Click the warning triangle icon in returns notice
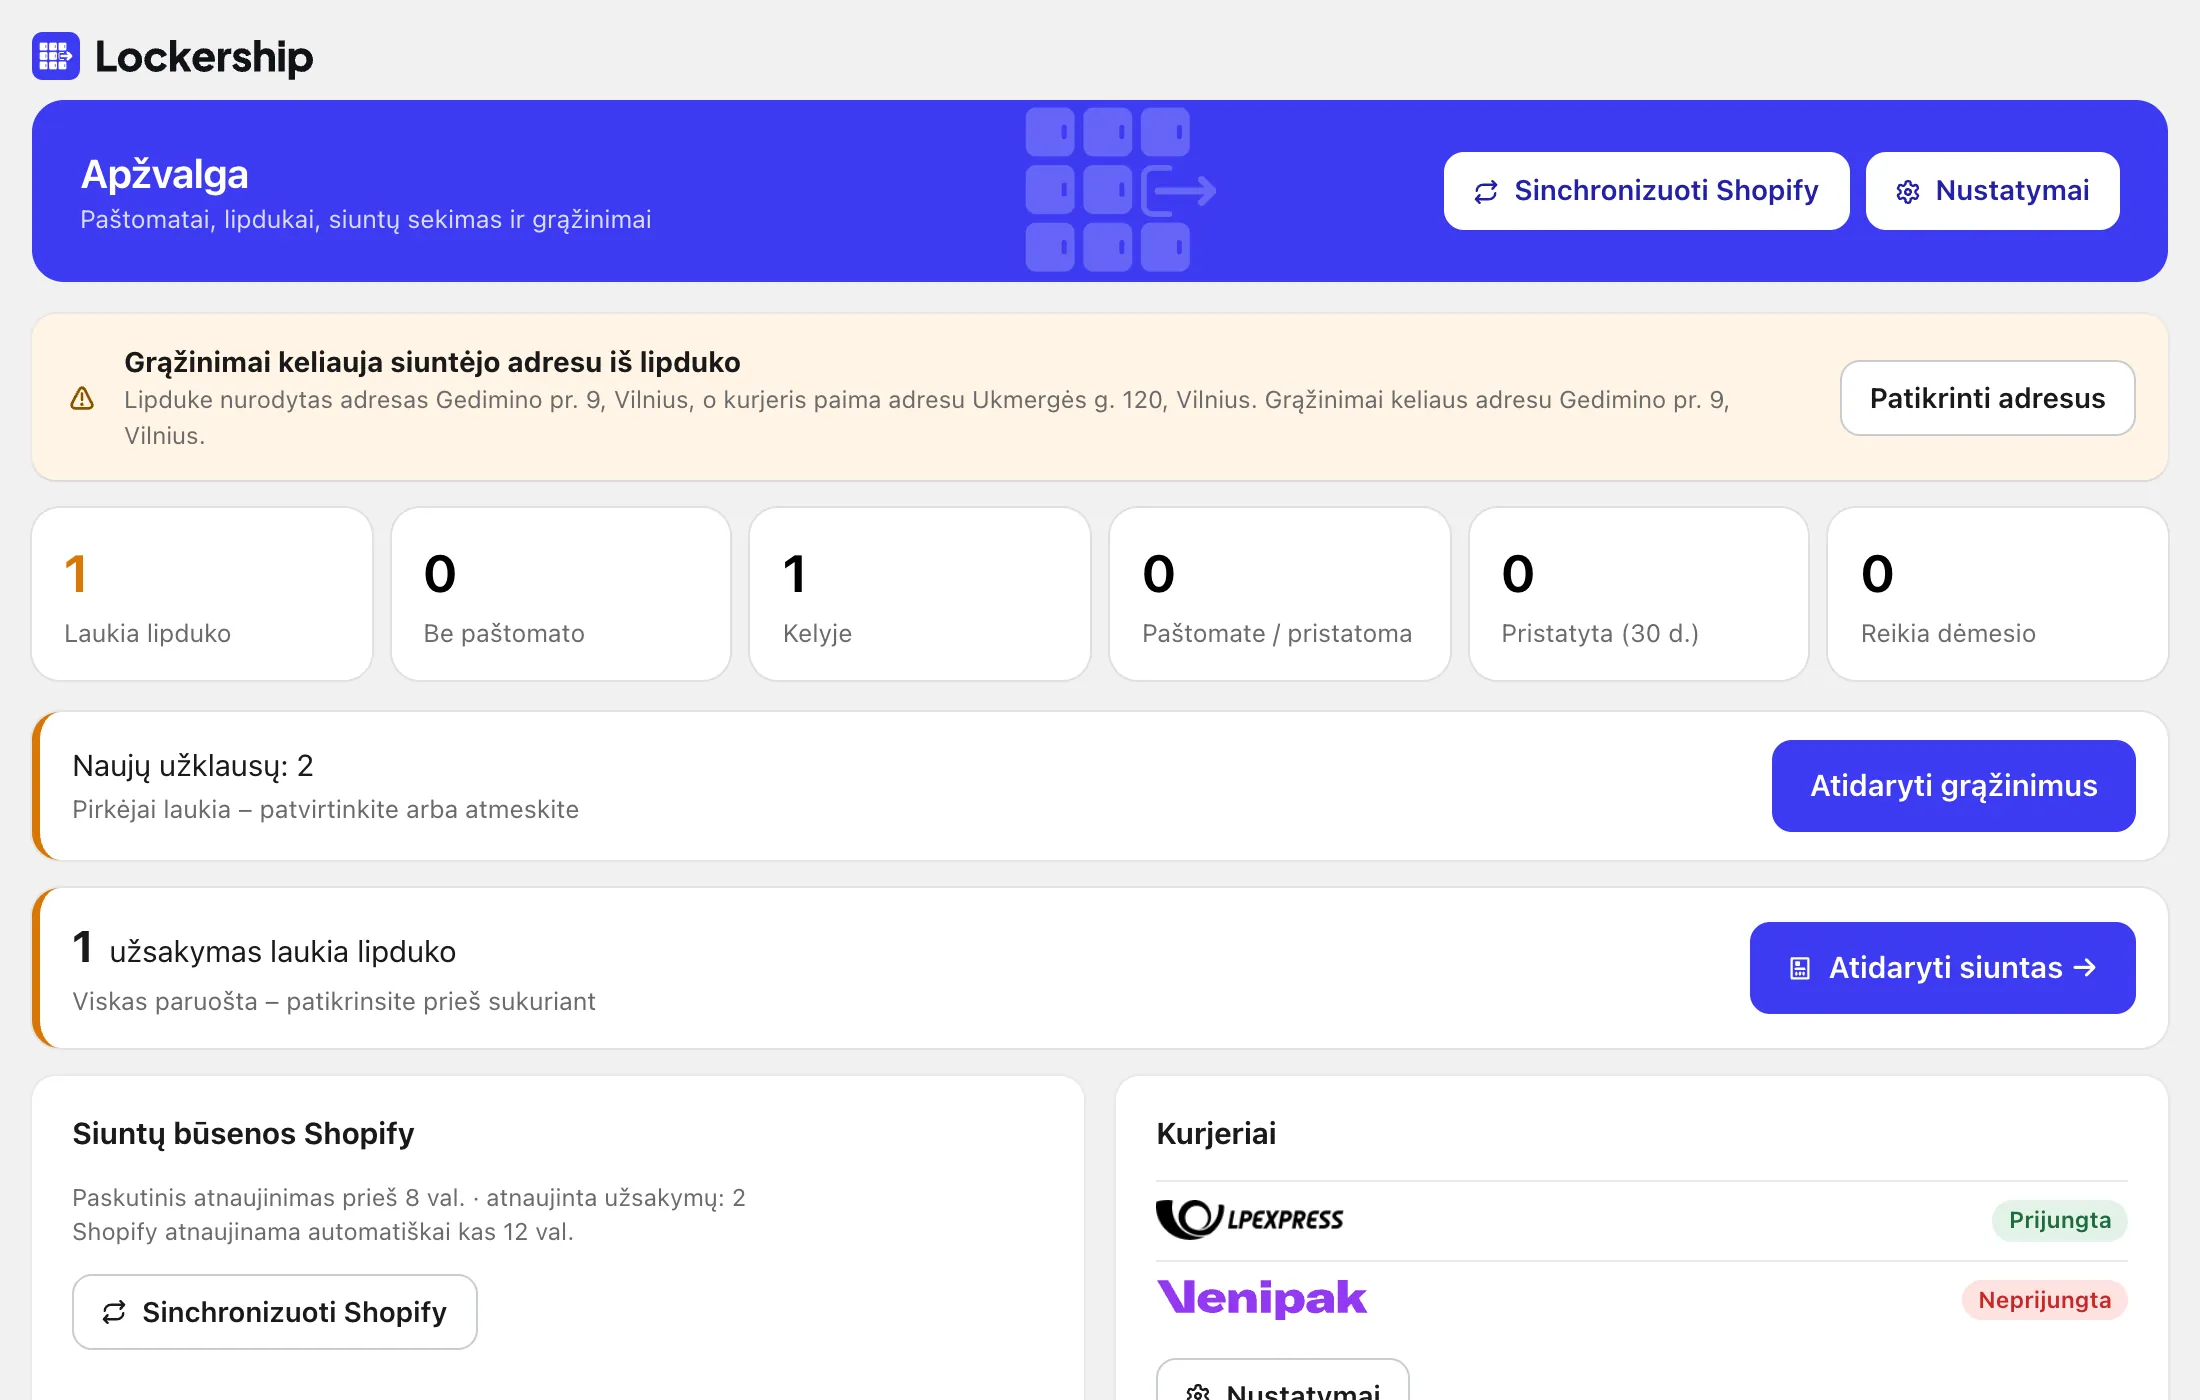 82,398
